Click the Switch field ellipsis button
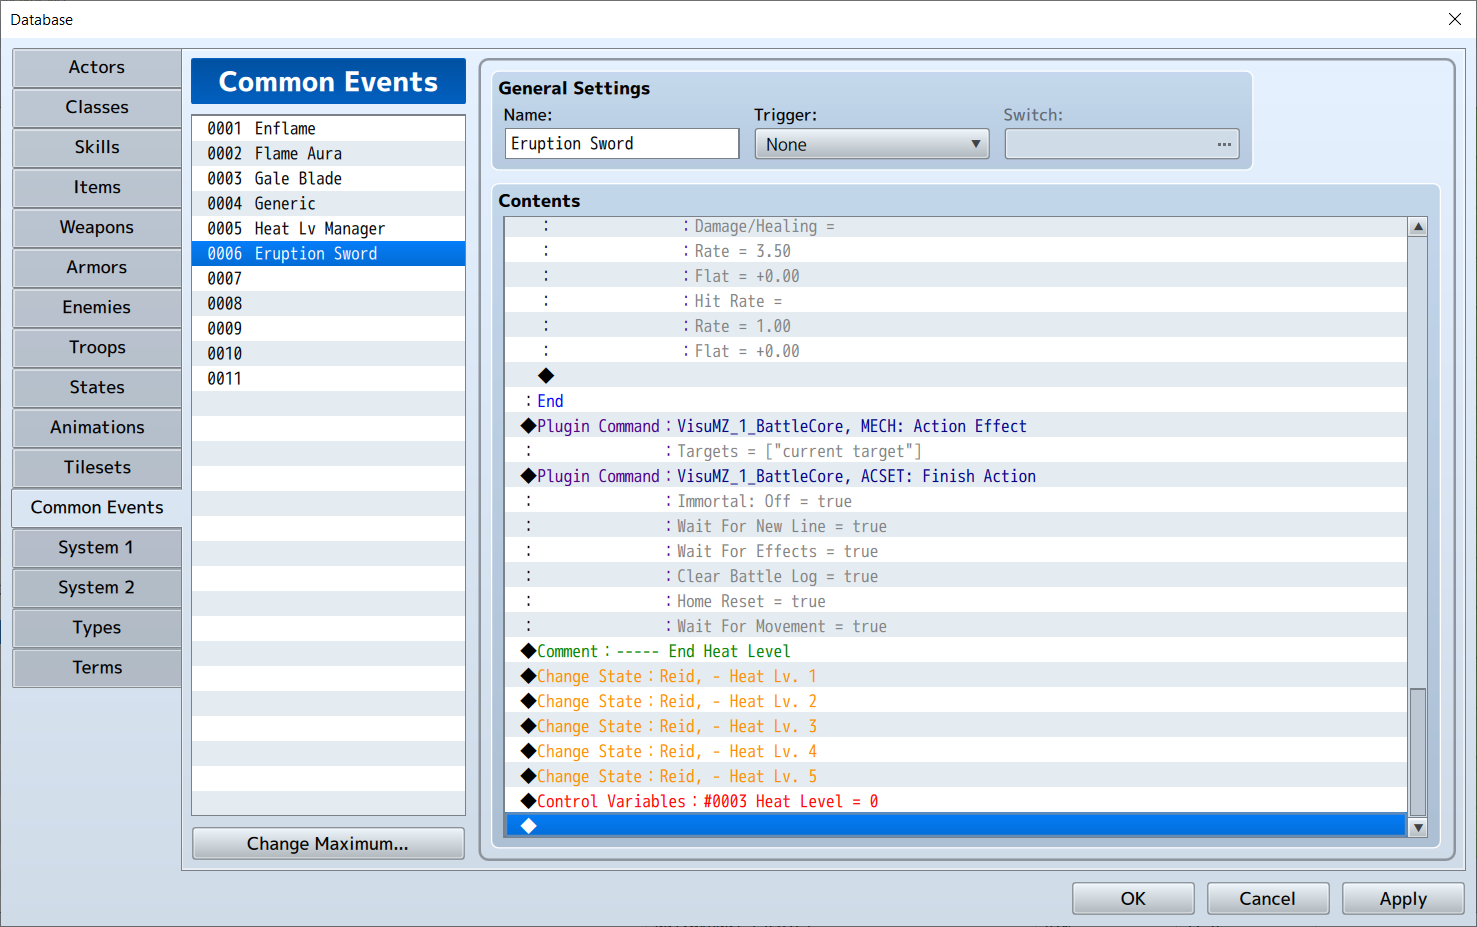The image size is (1477, 927). coord(1223,144)
